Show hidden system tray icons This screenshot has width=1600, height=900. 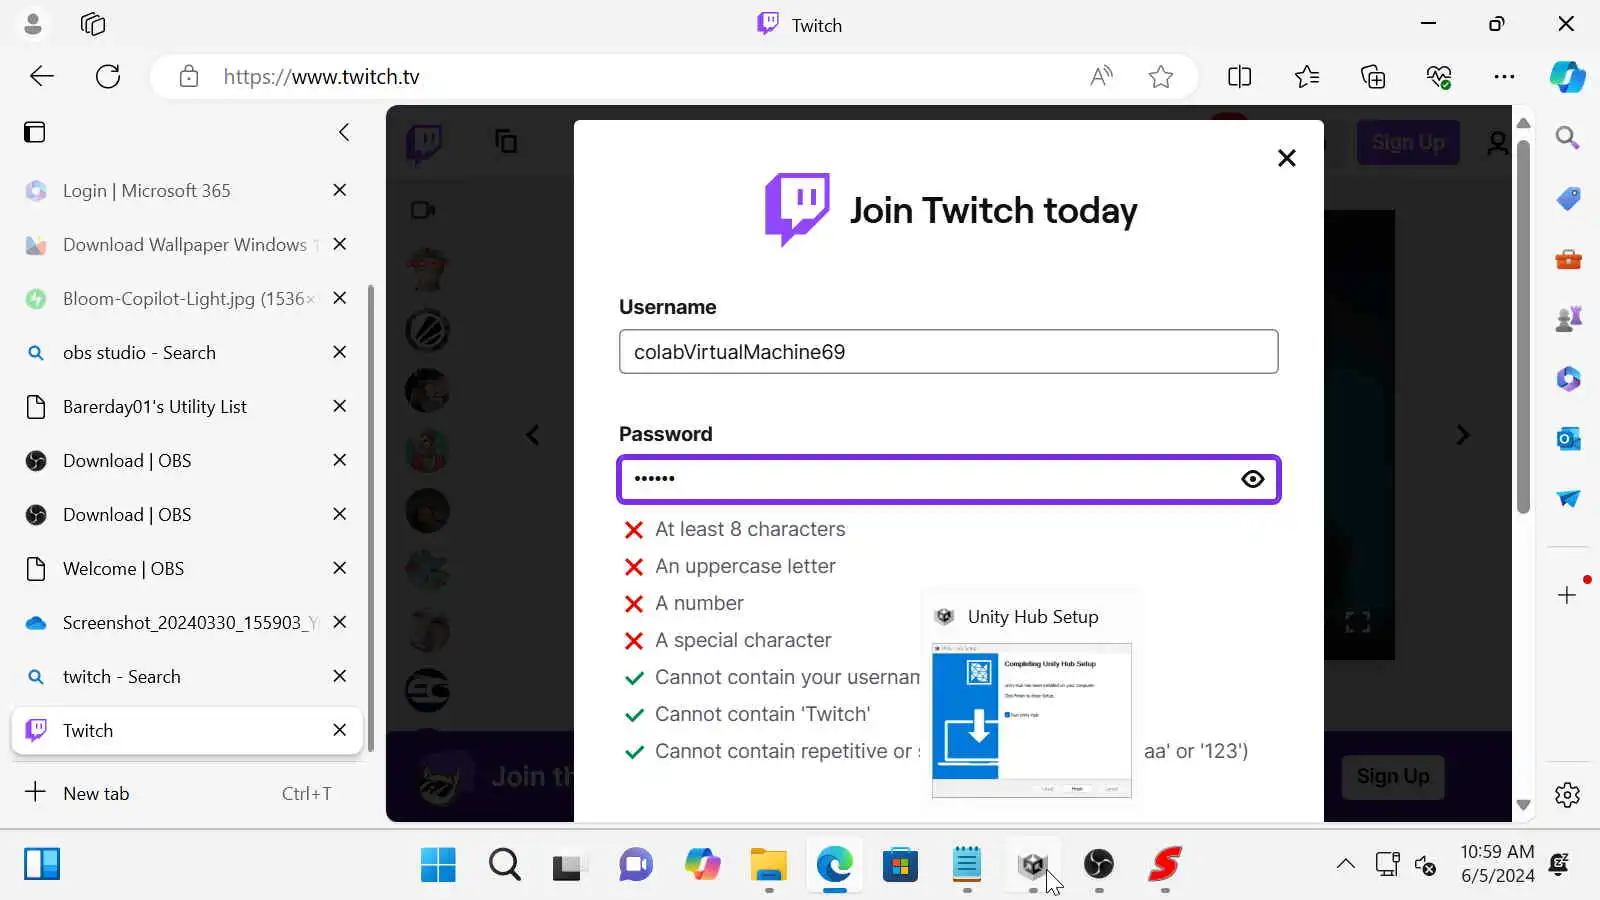pos(1346,864)
